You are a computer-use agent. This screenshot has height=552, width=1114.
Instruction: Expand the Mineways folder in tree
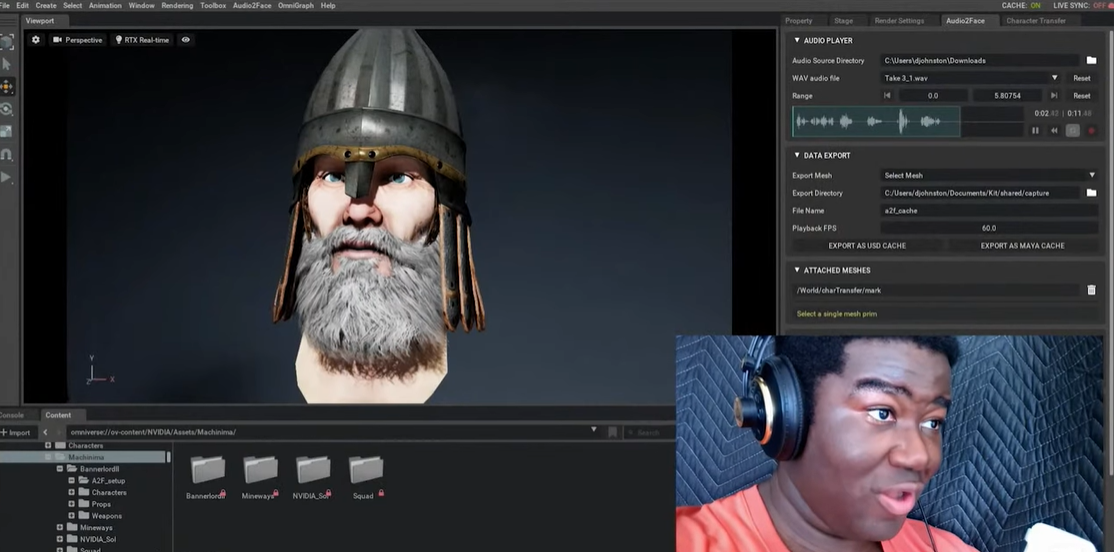point(60,527)
